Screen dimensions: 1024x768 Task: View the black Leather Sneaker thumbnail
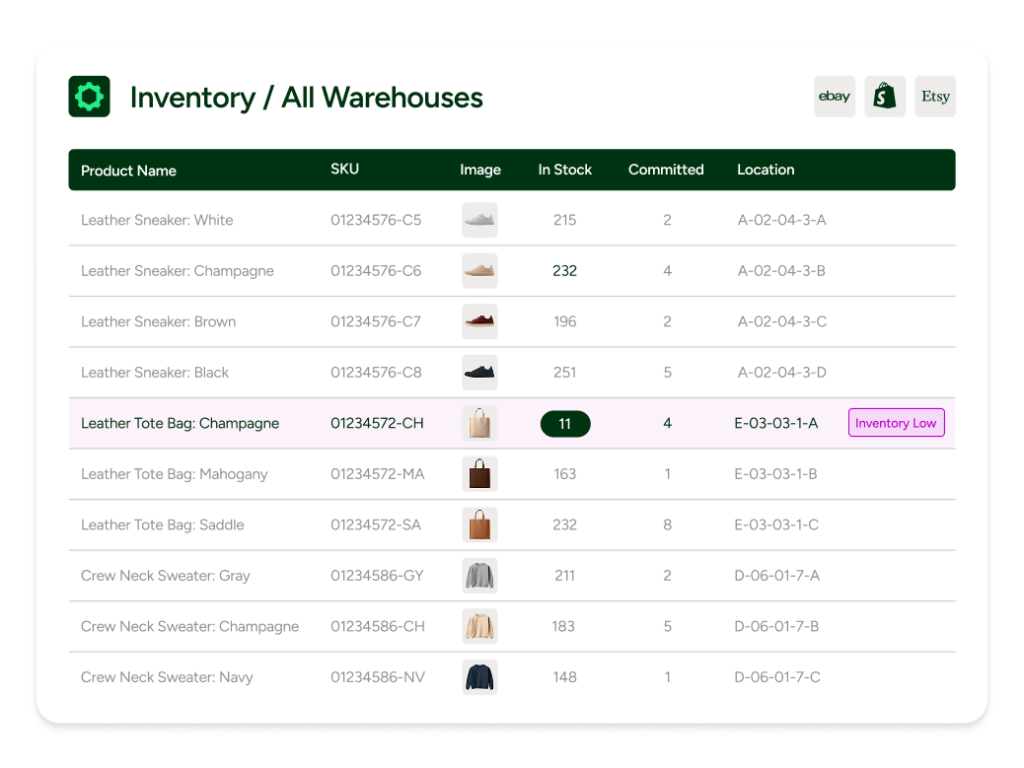tap(480, 372)
